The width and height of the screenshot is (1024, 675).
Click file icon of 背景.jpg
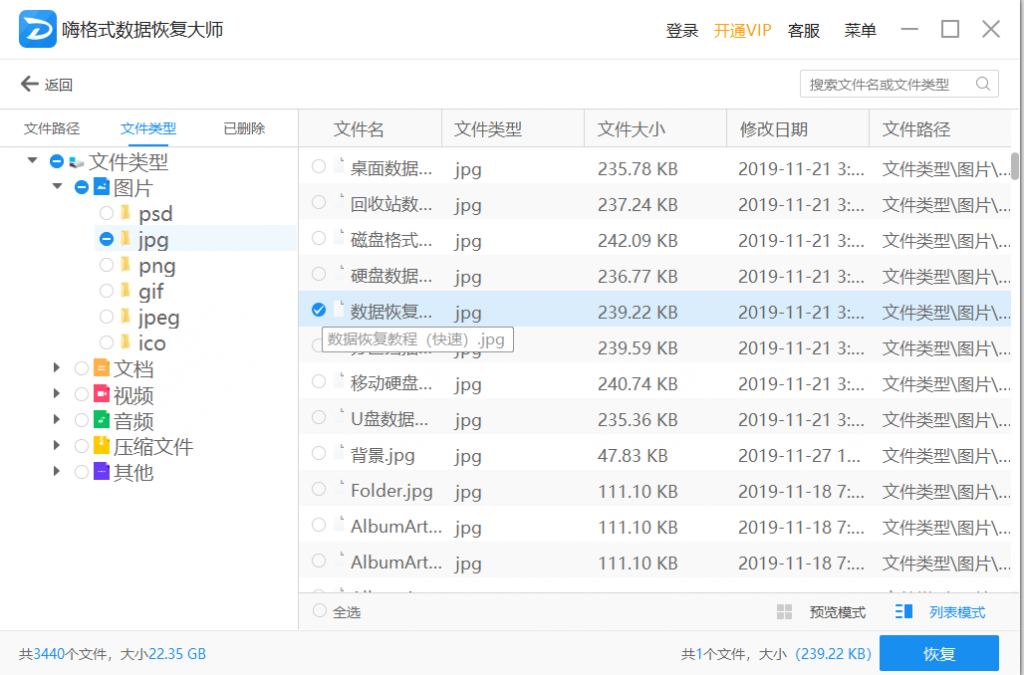click(x=338, y=452)
